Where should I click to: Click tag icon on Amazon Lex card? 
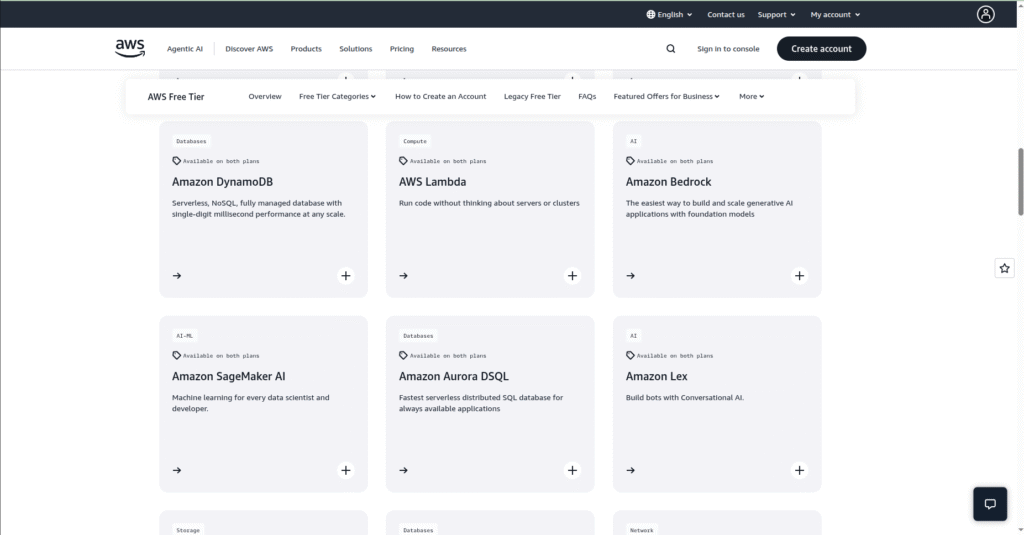[630, 355]
